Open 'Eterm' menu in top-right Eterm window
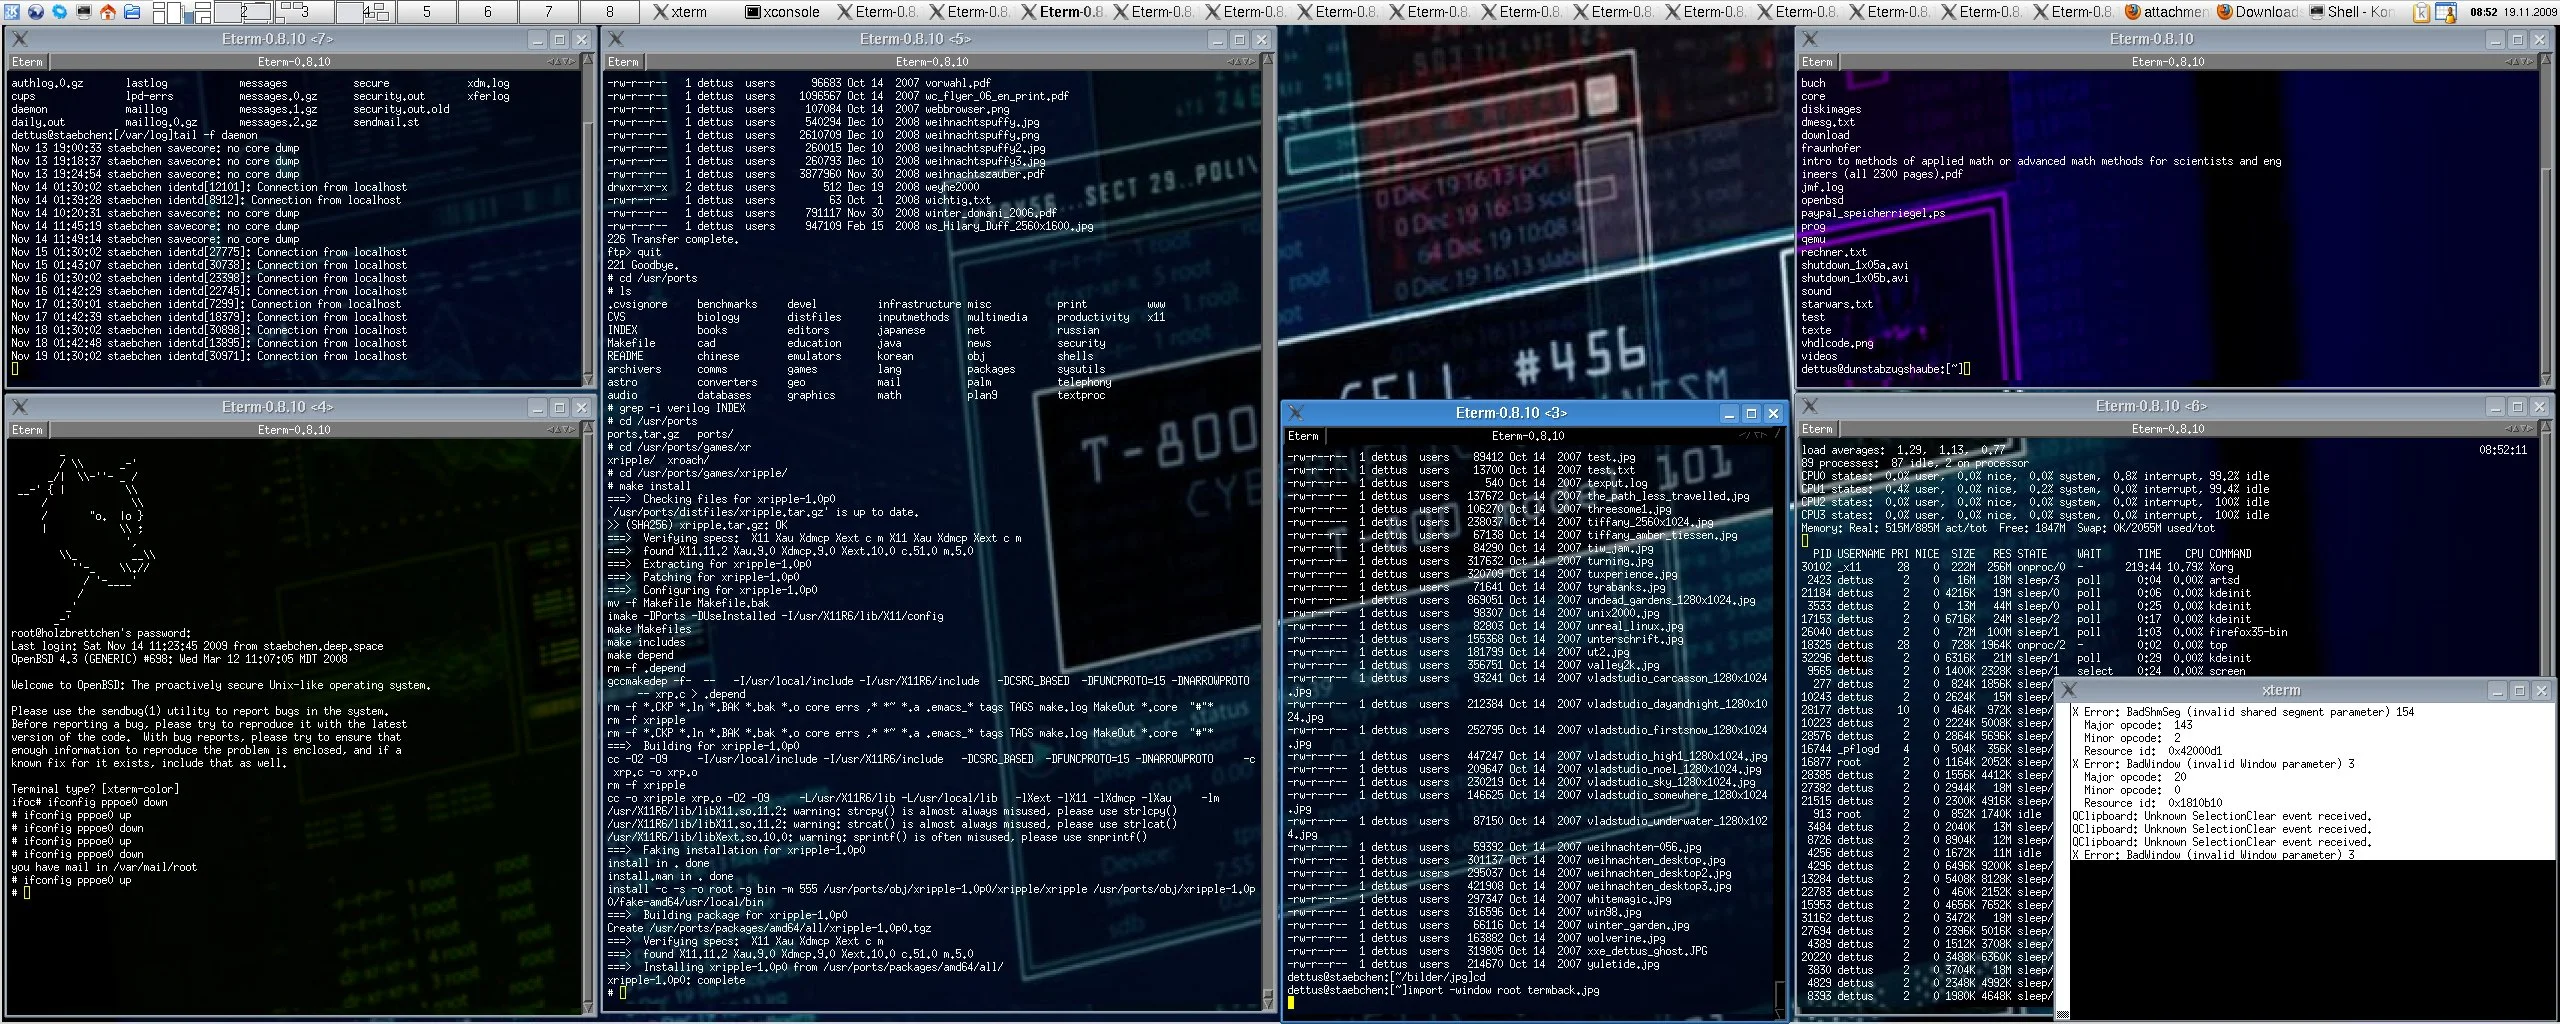Viewport: 2560px width, 1024px height. [1817, 62]
